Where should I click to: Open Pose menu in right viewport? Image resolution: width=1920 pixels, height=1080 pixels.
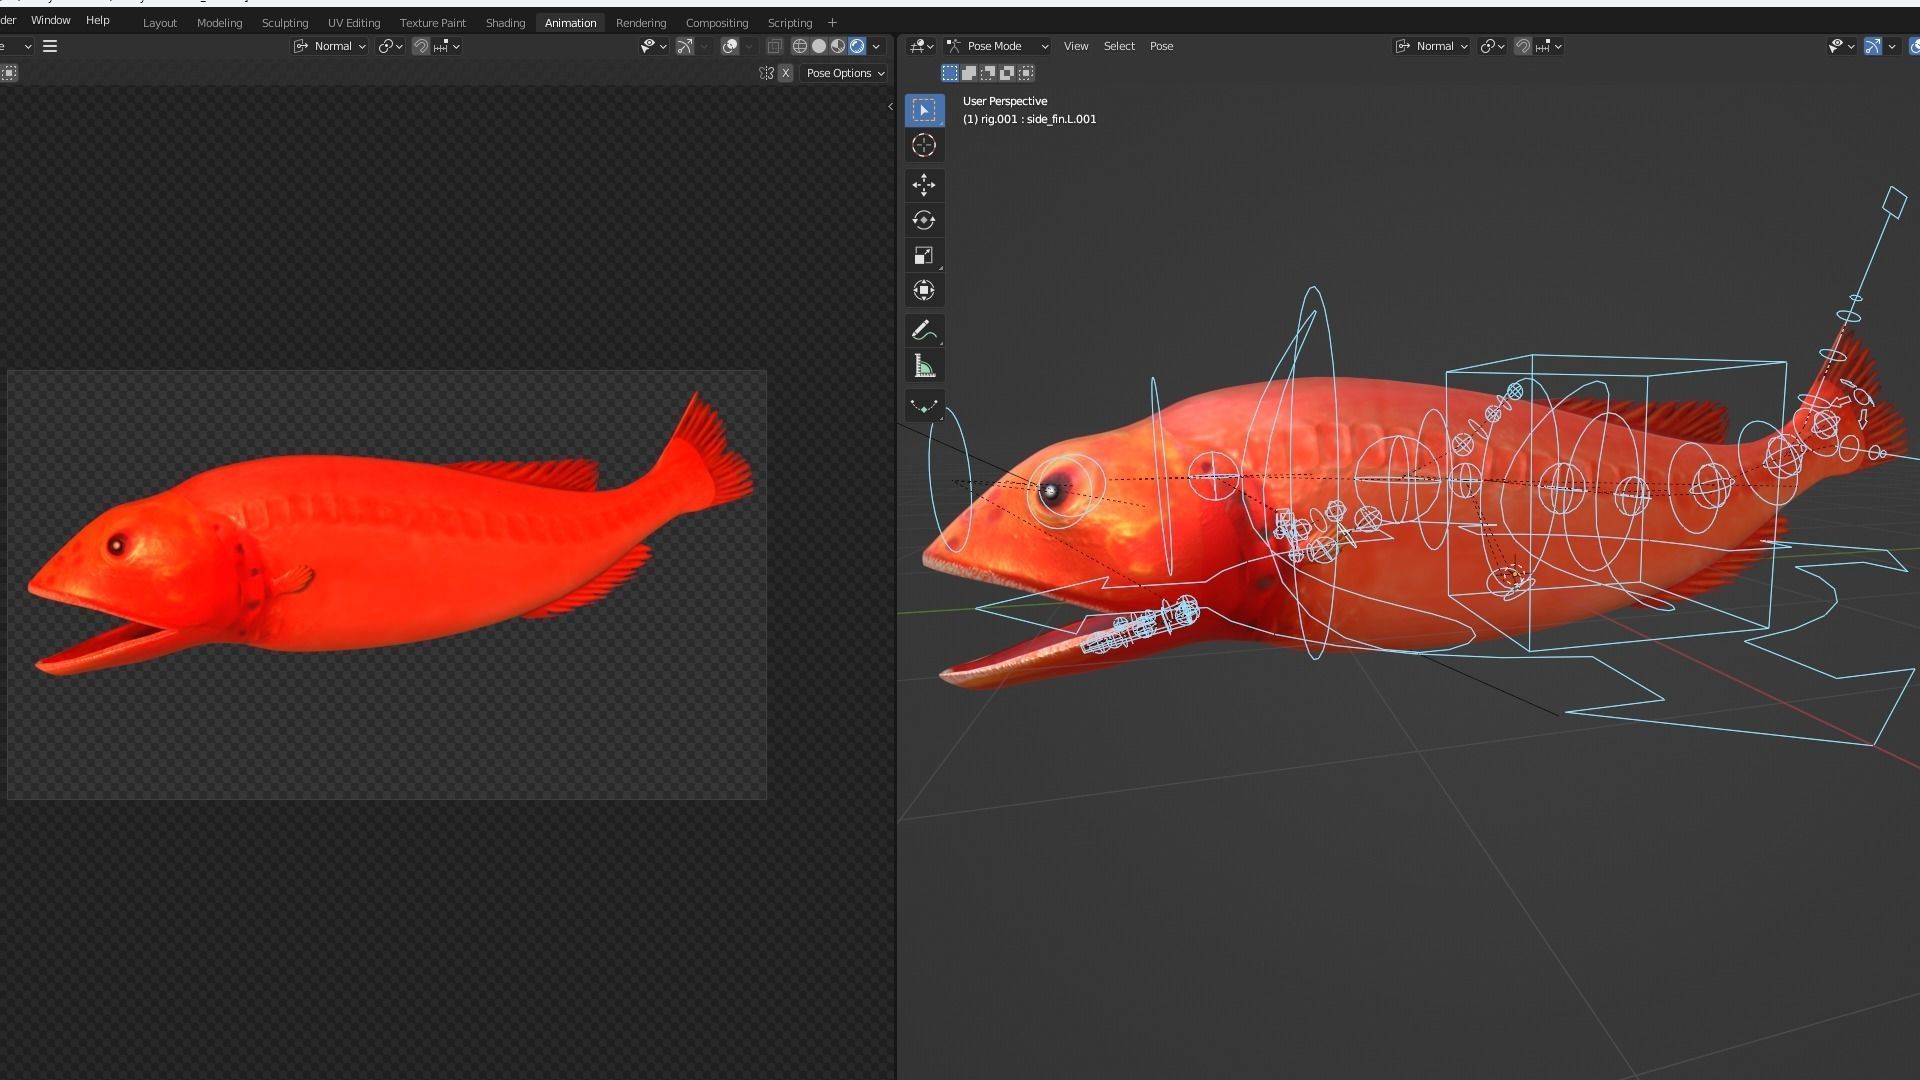point(1161,46)
